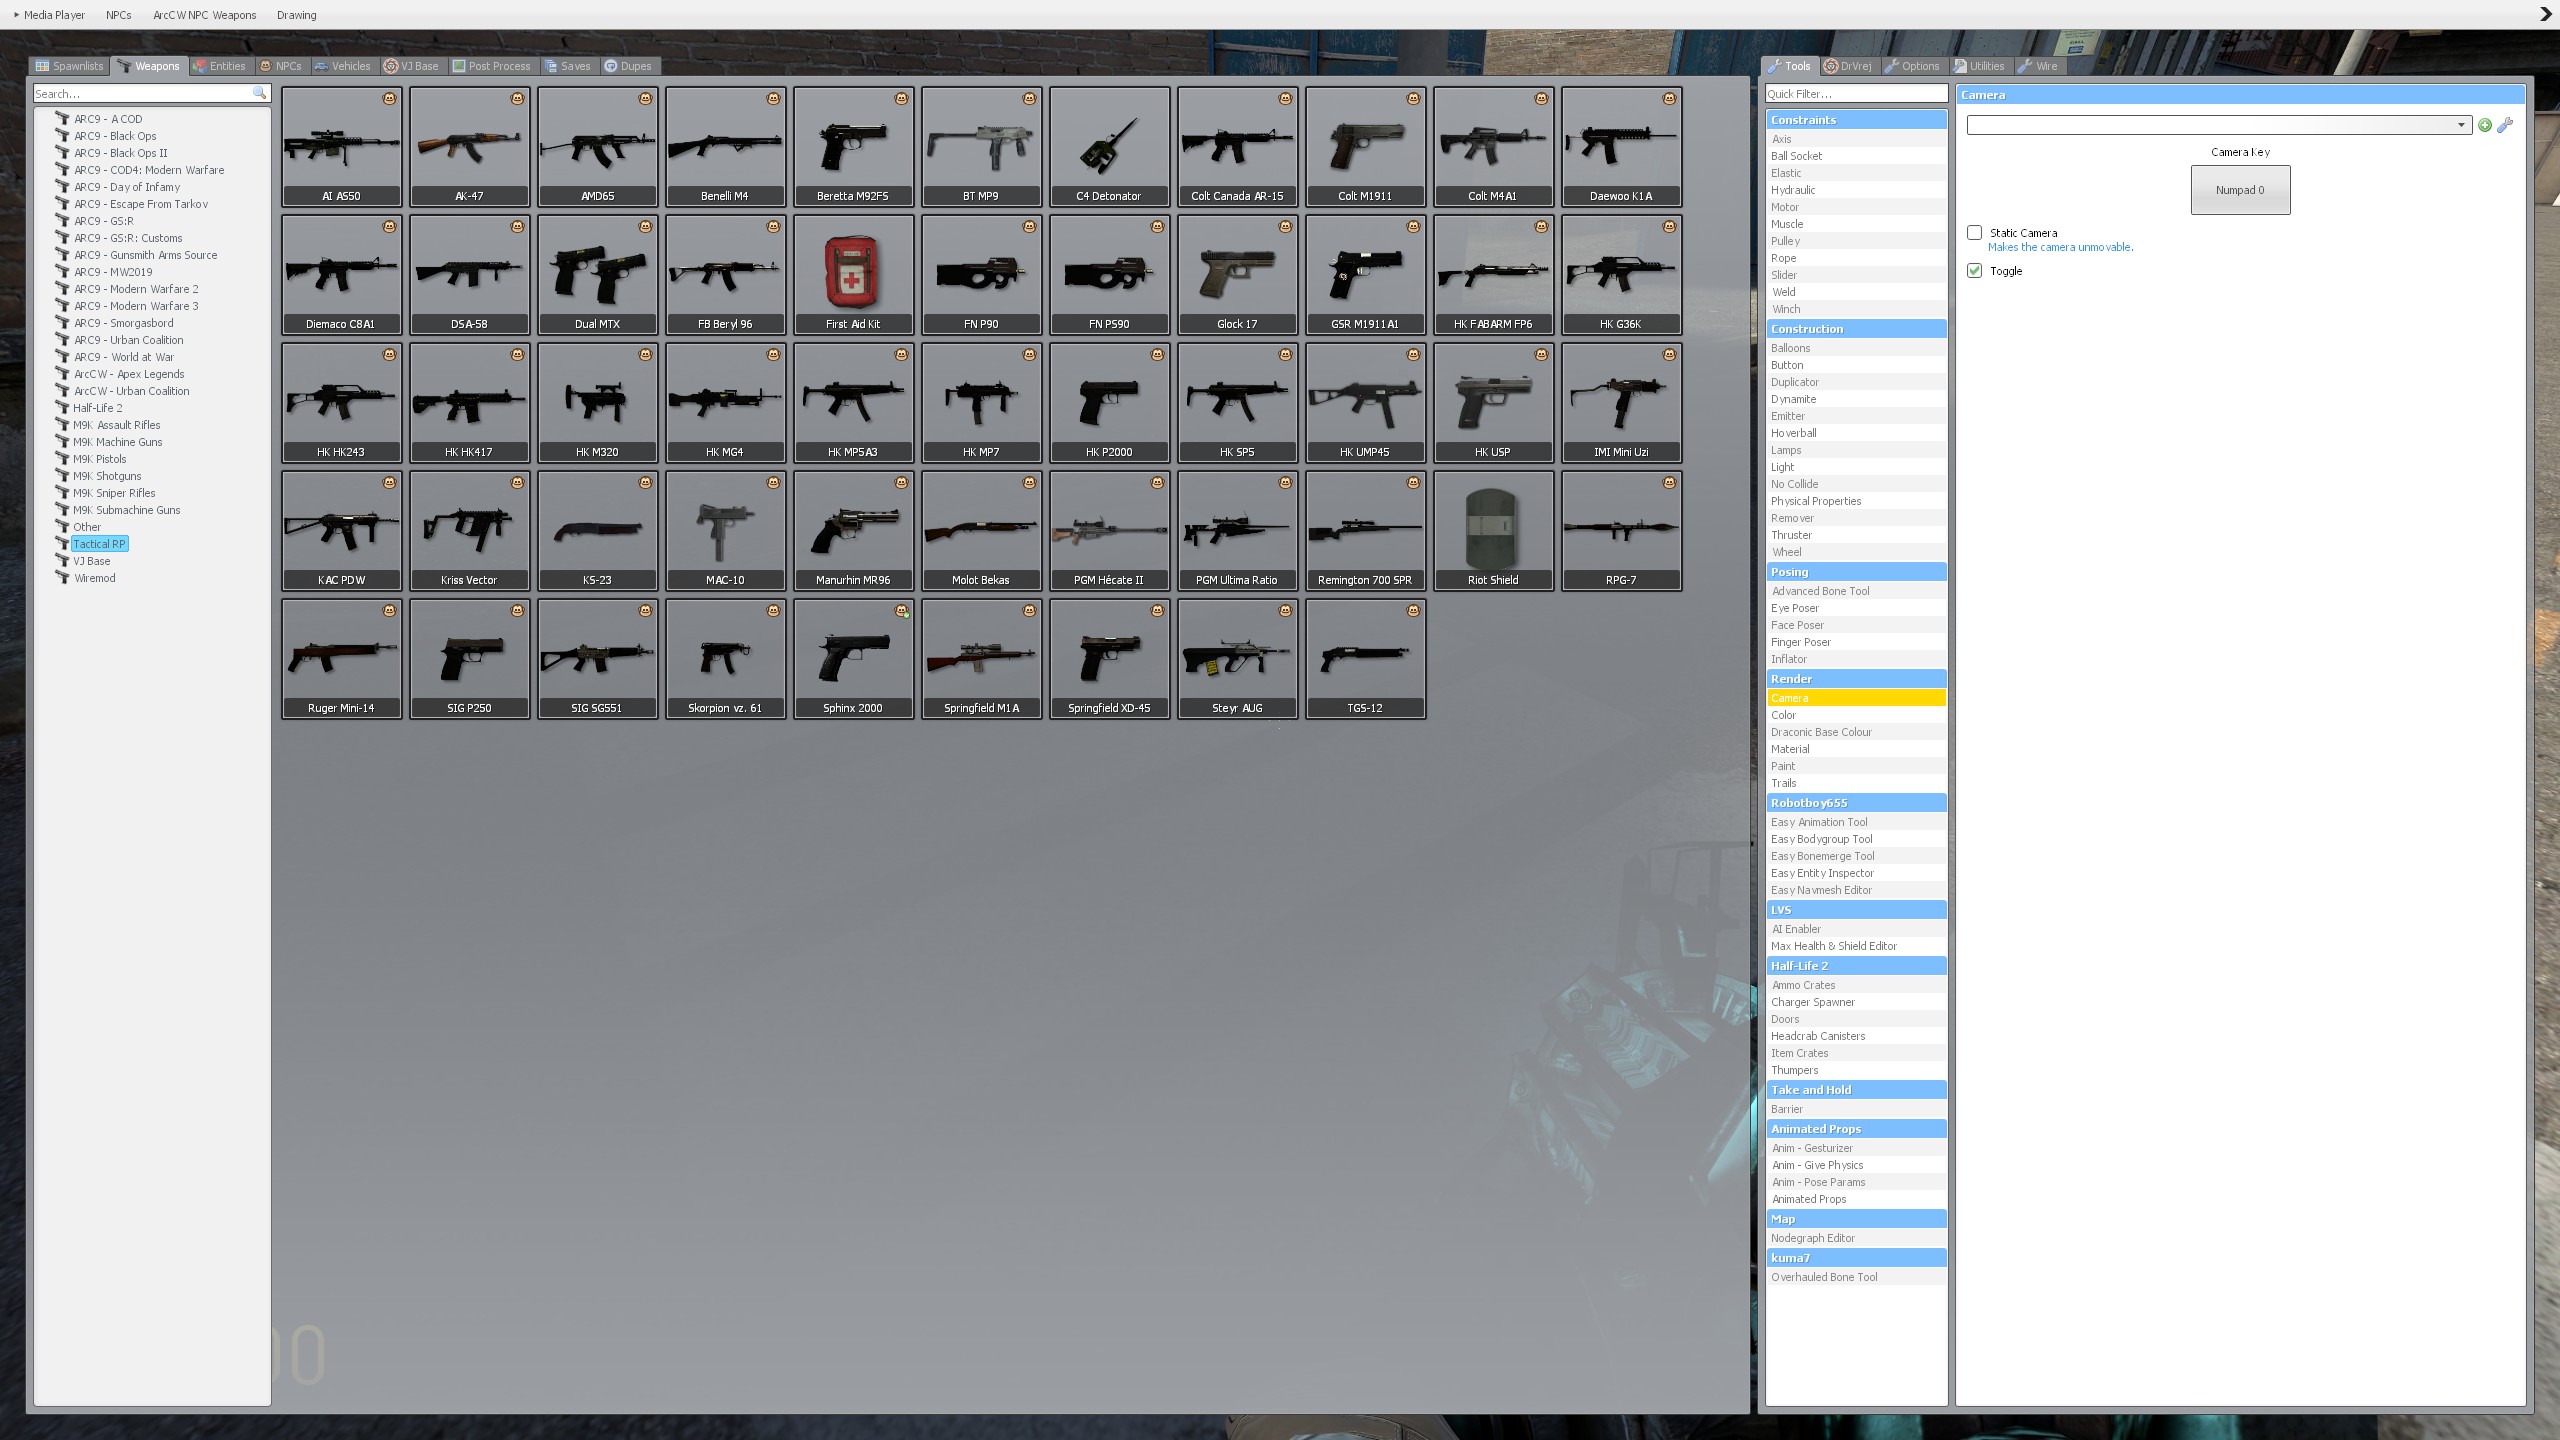Image resolution: width=2560 pixels, height=1440 pixels.
Task: Click the Numpad 0 camera key button
Action: tap(2240, 190)
